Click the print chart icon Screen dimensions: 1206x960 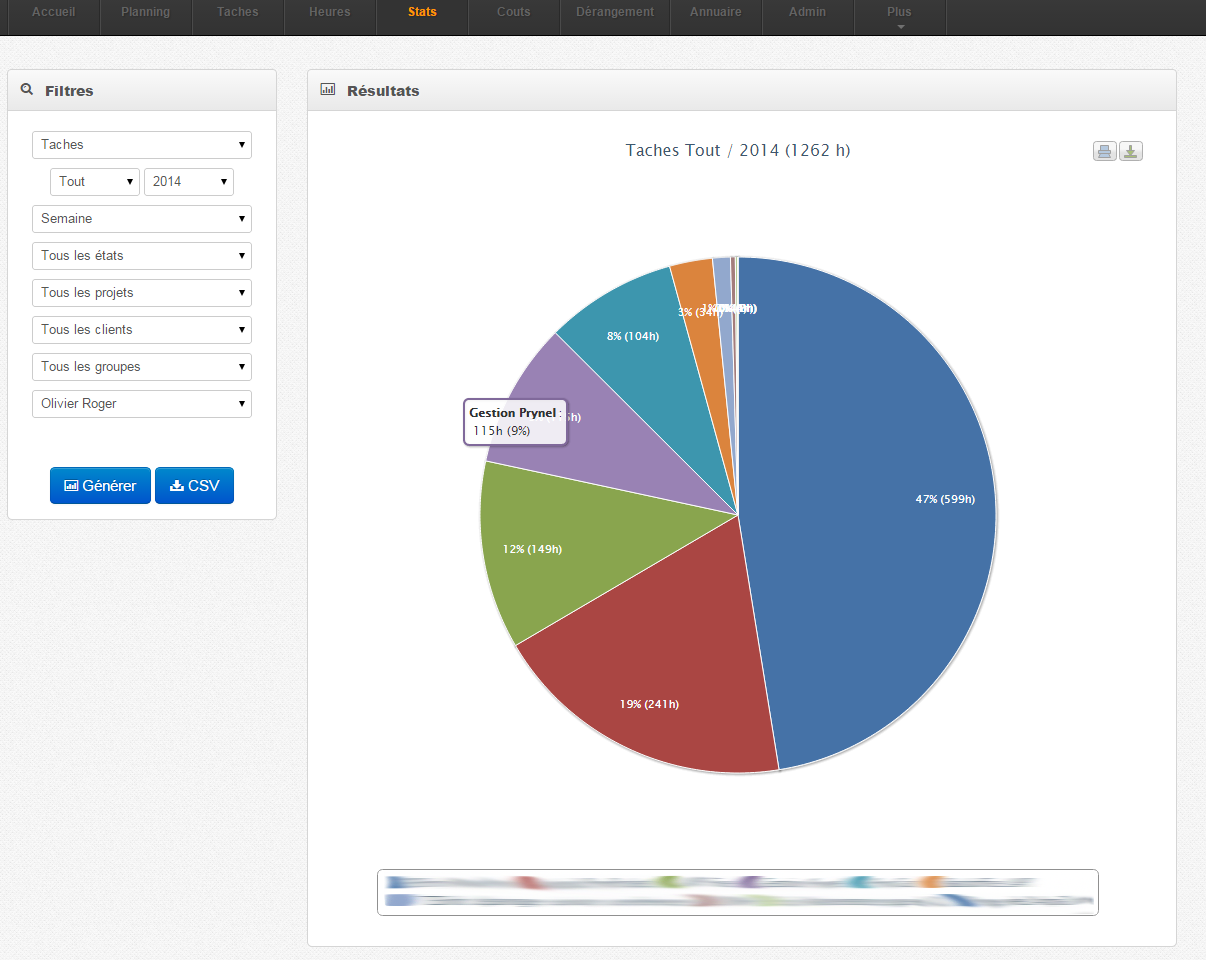click(1104, 152)
